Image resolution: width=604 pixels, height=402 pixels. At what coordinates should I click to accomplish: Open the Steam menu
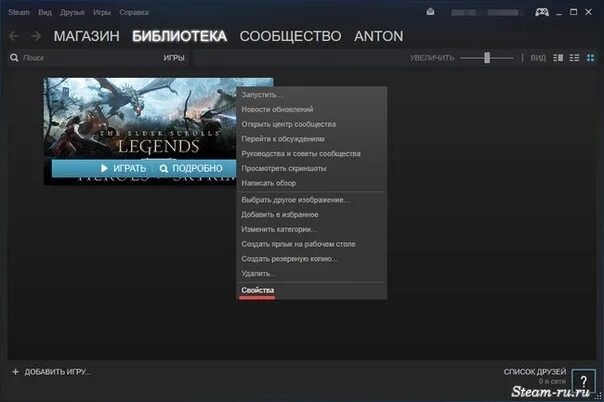coord(19,12)
